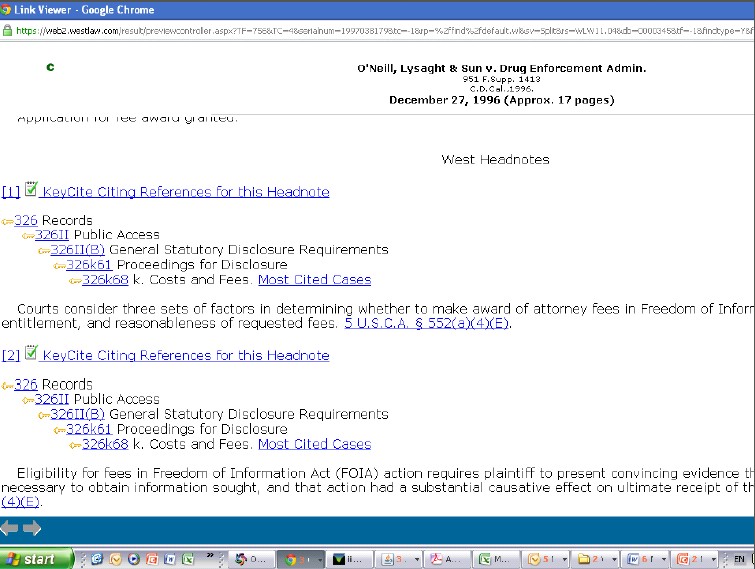This screenshot has height=569, width=755.
Task: Open second 326II Public Access link
Action: pyautogui.click(x=52, y=400)
